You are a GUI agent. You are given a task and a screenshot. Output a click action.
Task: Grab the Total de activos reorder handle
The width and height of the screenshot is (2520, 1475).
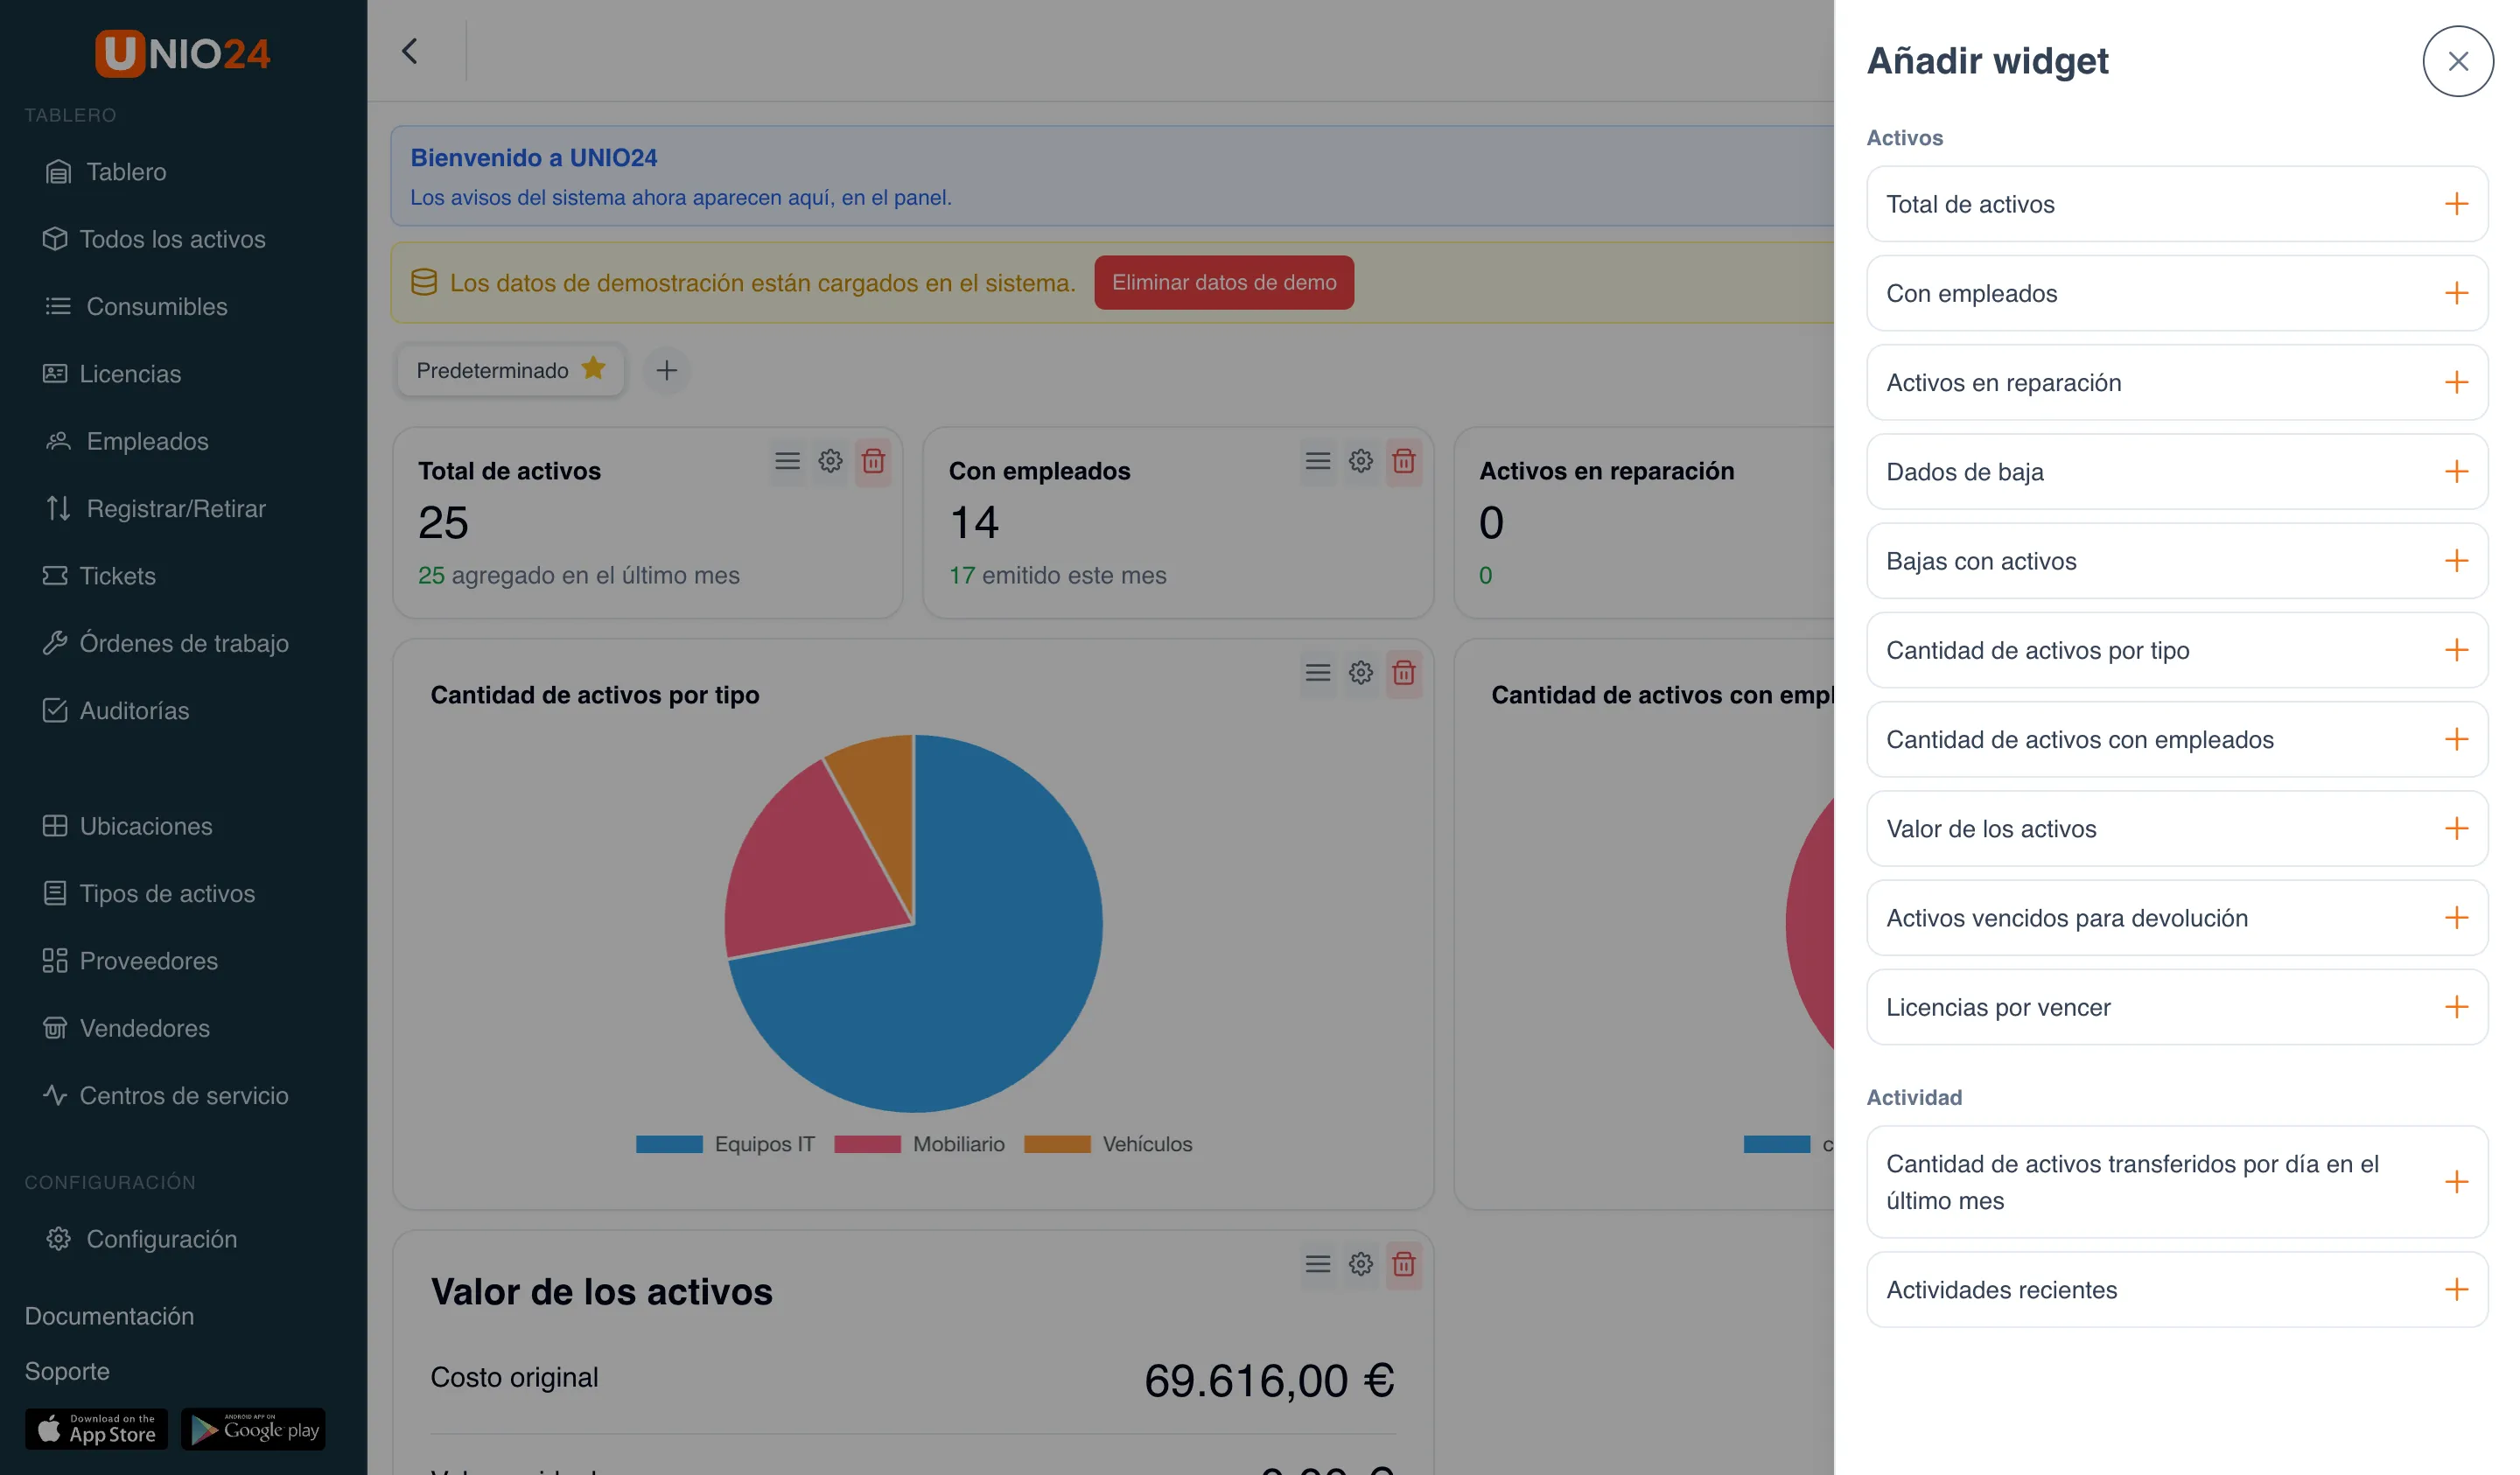pyautogui.click(x=787, y=461)
